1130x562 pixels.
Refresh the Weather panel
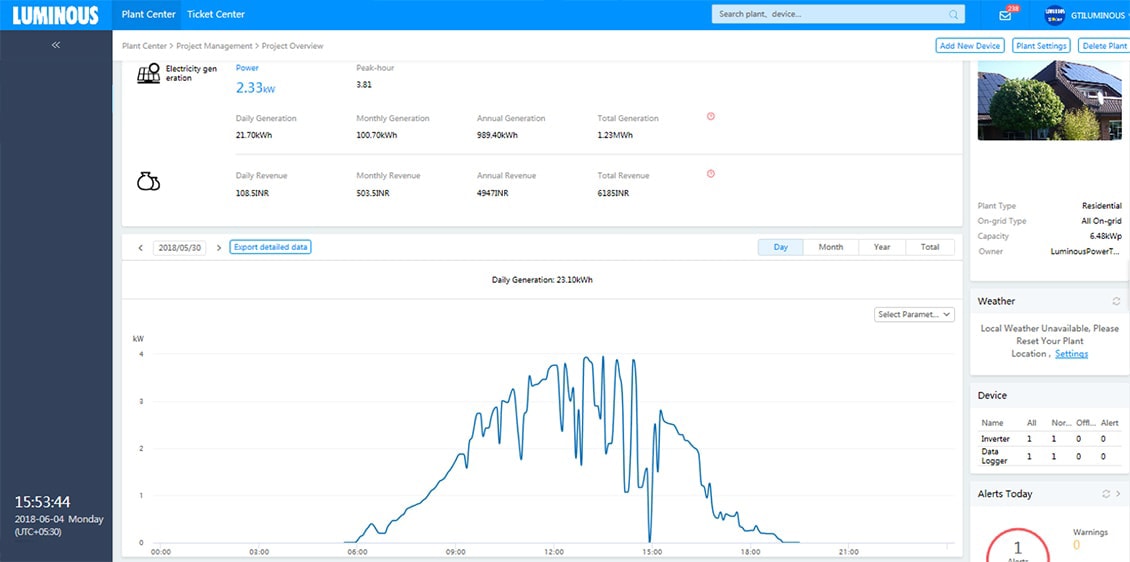(x=1116, y=301)
